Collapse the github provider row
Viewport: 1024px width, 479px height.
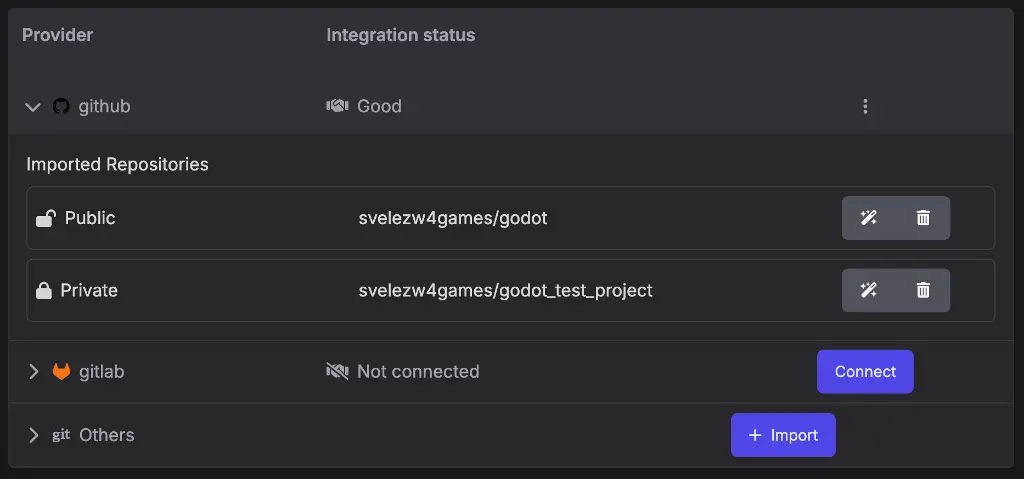[x=33, y=107]
